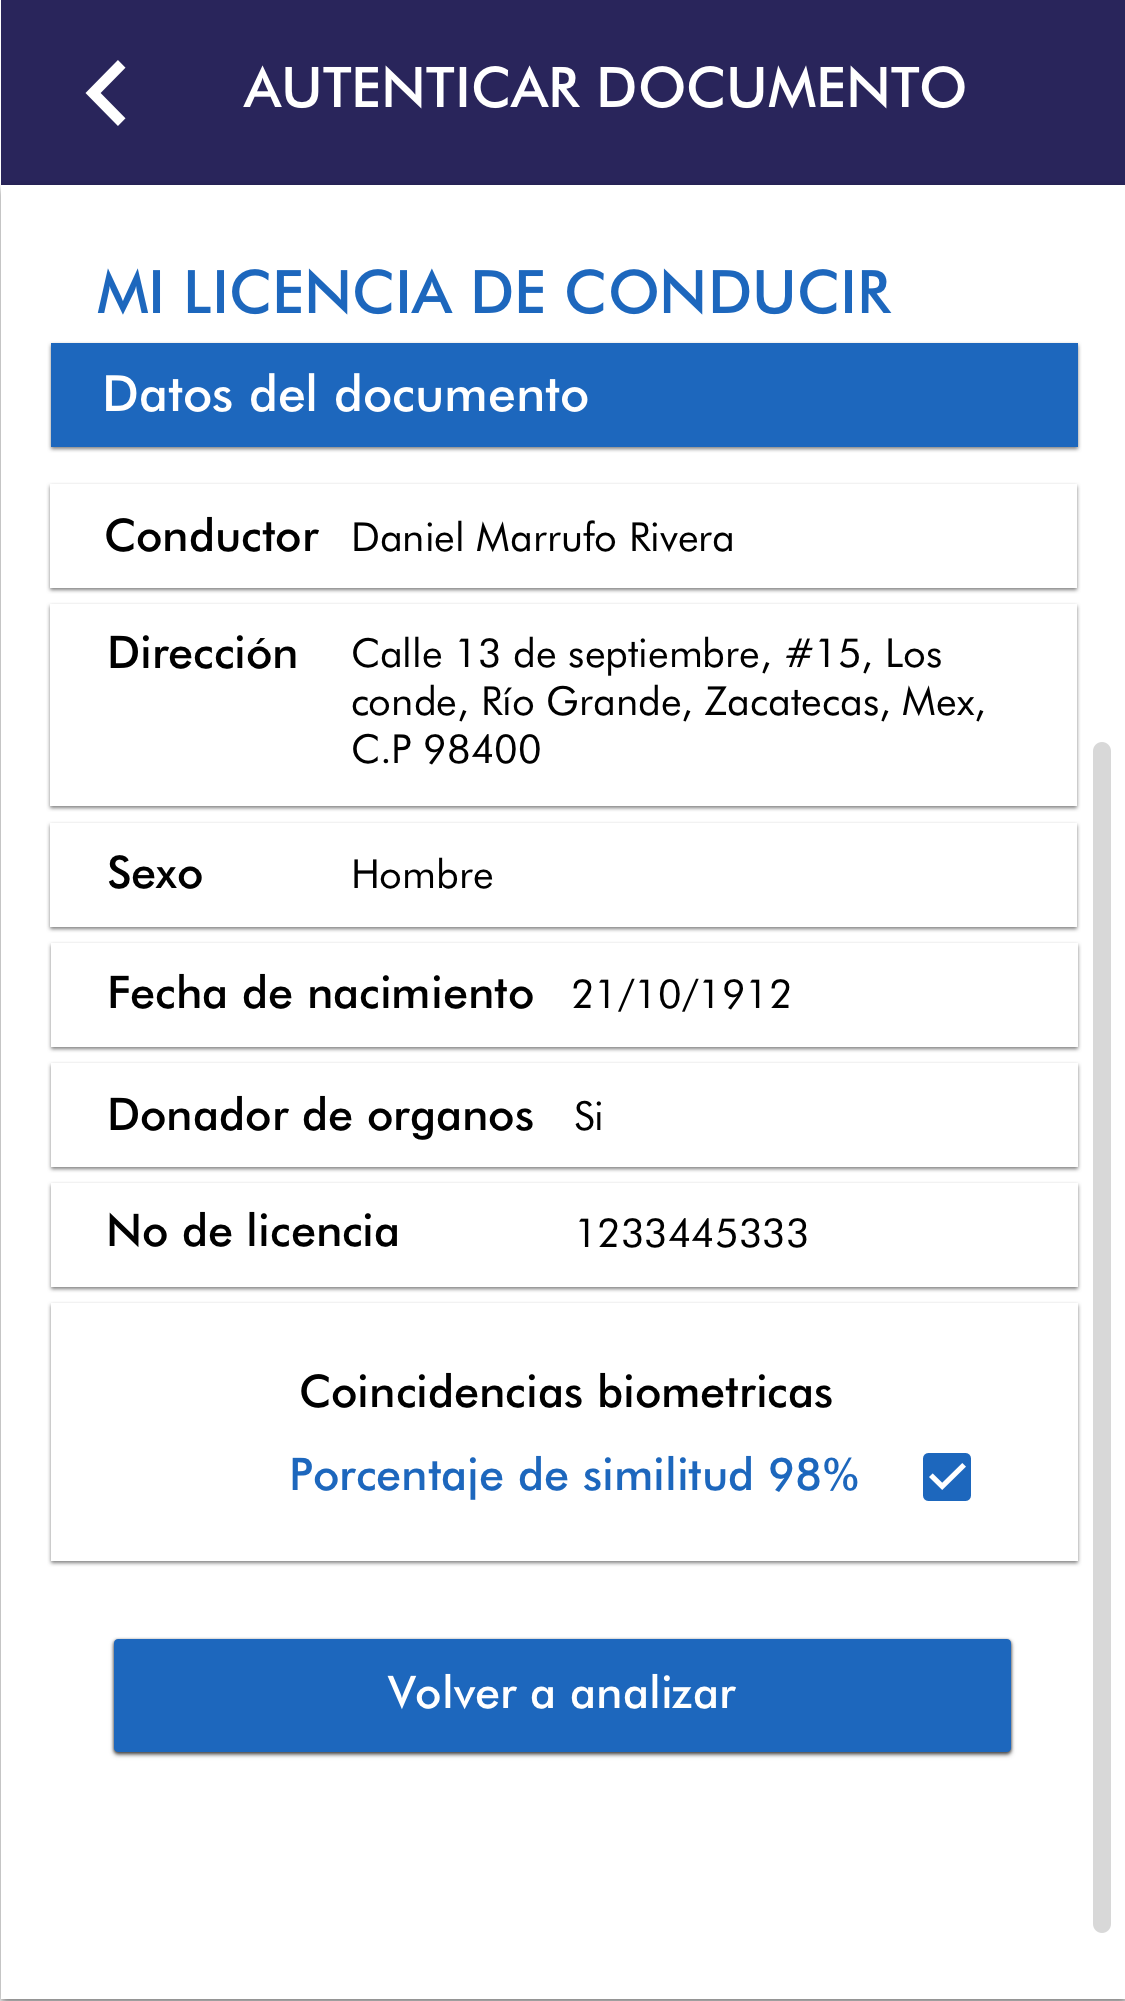This screenshot has height=2001, width=1125.
Task: Select the driver name Daniel Marrufo Rivera
Action: point(543,538)
